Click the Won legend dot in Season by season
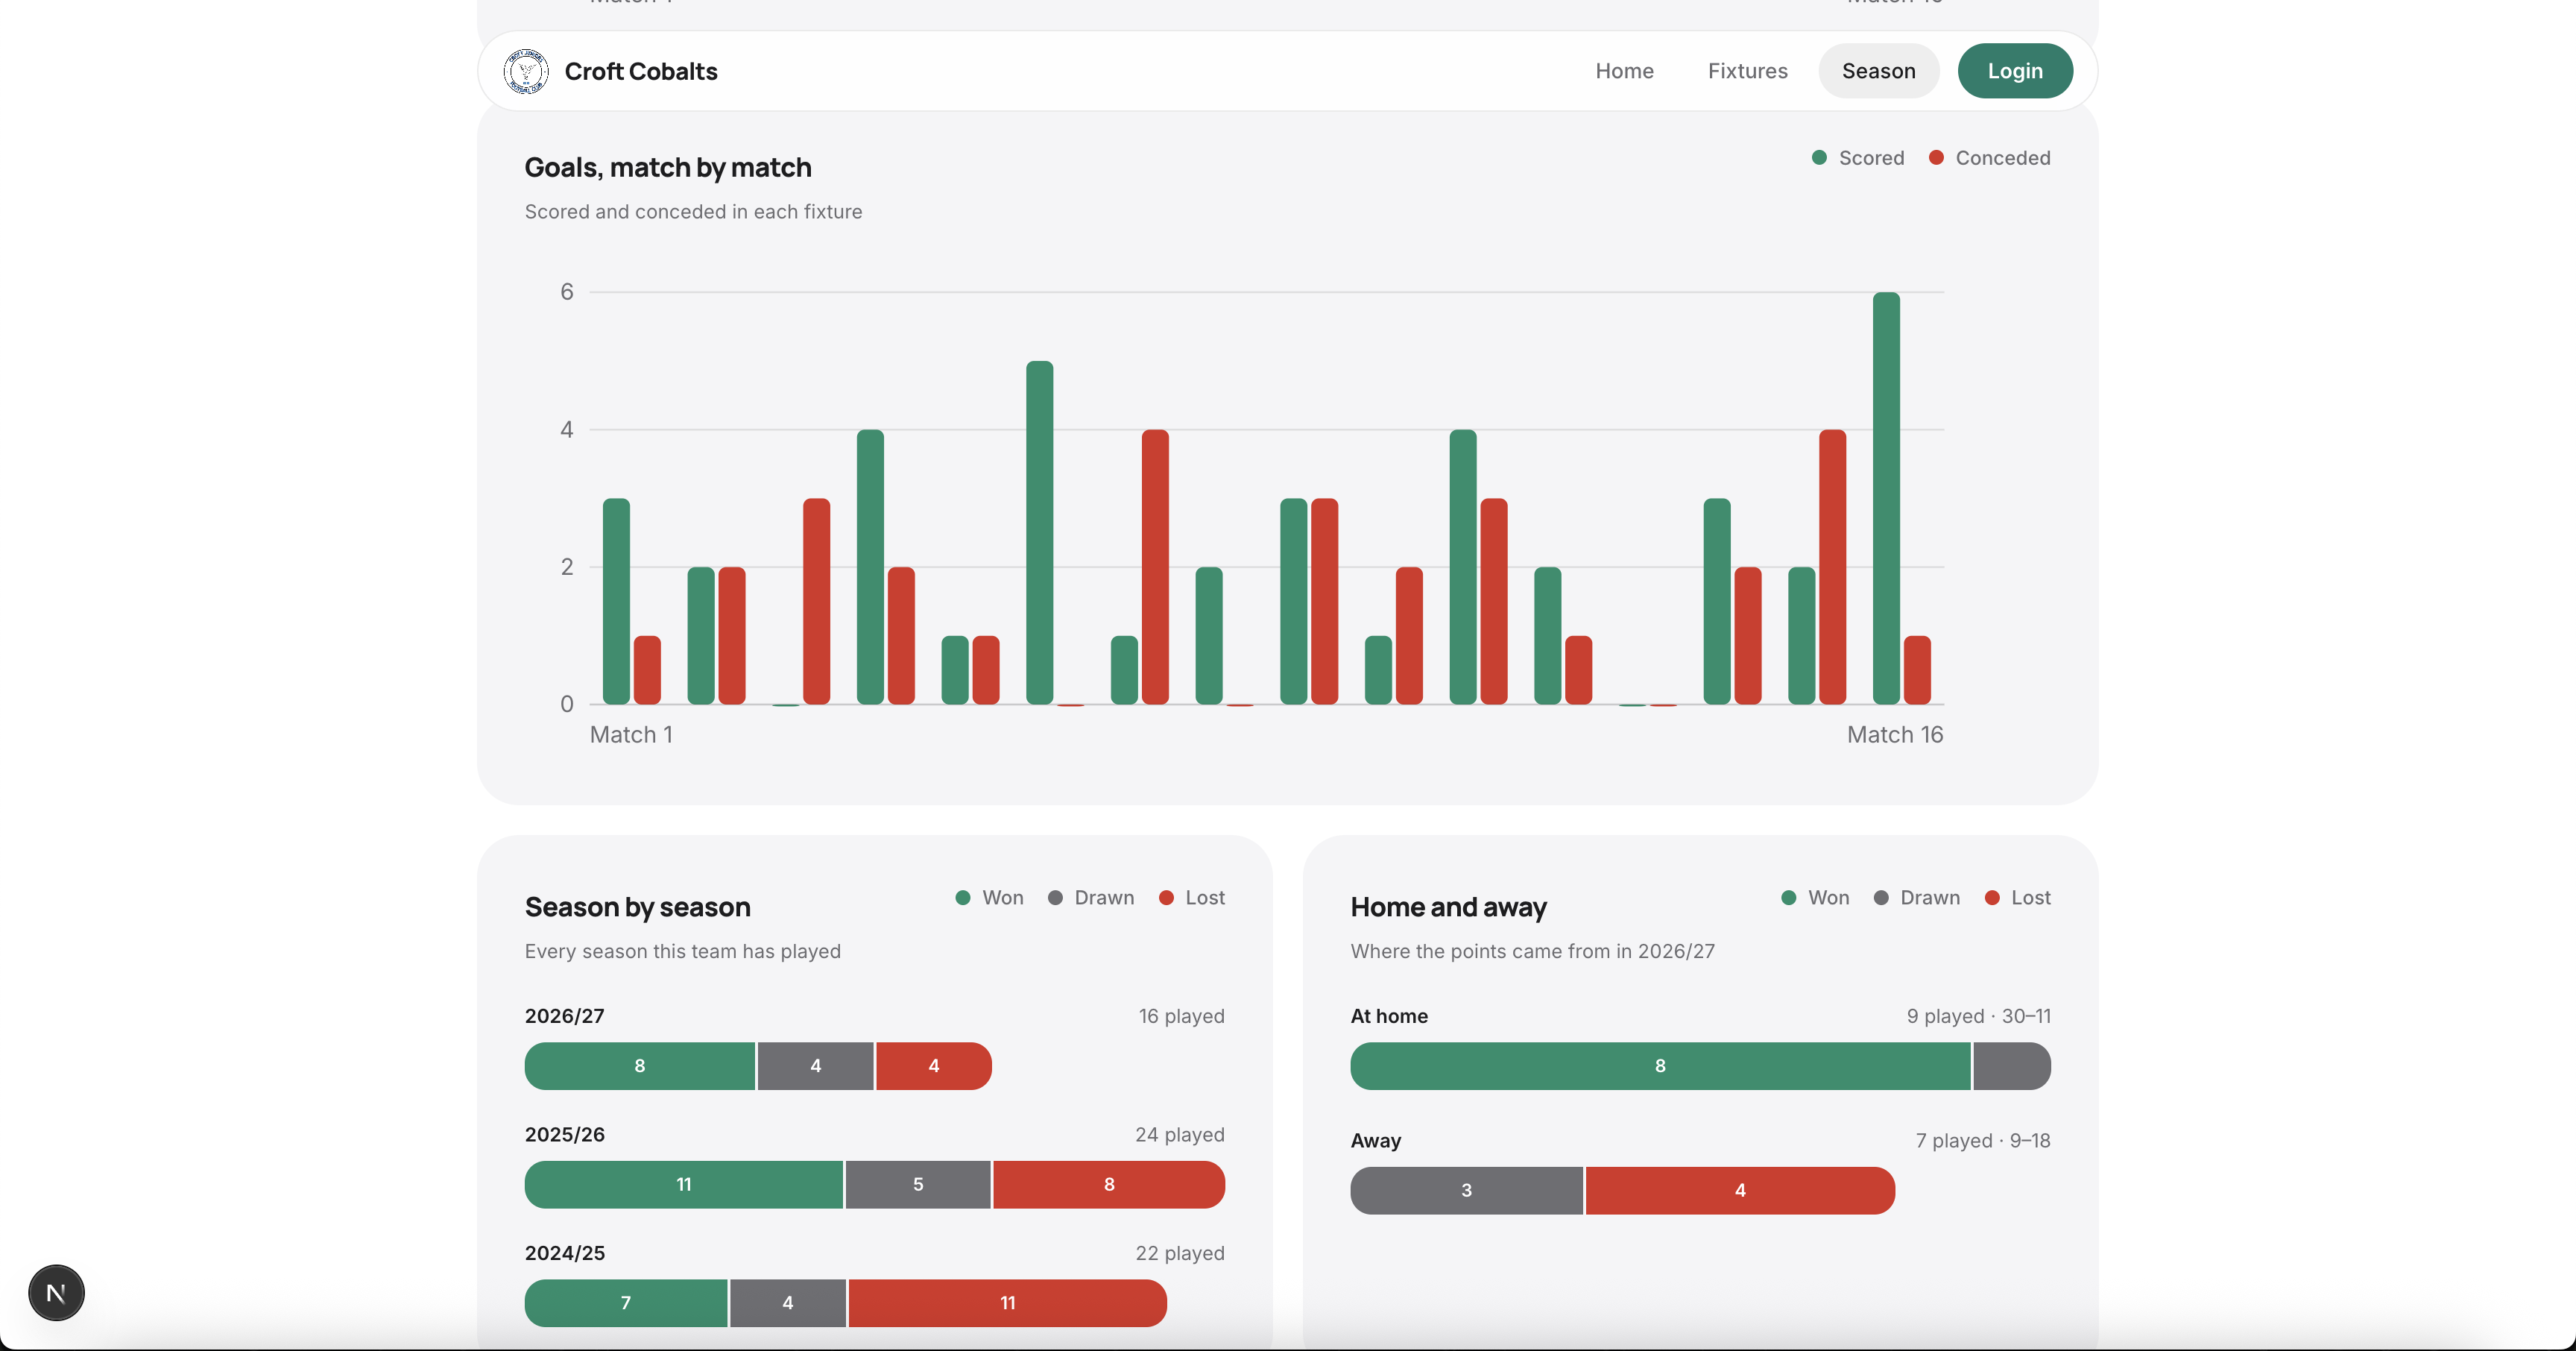Viewport: 2576px width, 1351px height. [x=963, y=897]
